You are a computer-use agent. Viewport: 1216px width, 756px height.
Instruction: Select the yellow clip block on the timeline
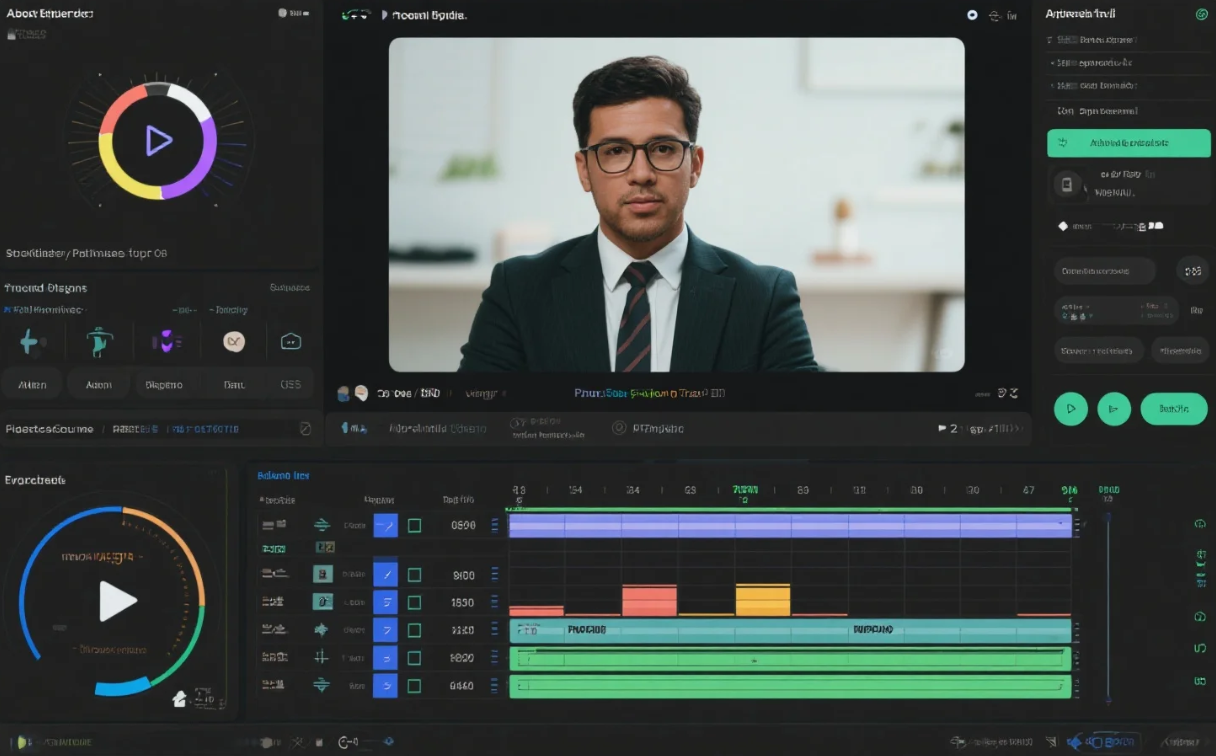762,600
